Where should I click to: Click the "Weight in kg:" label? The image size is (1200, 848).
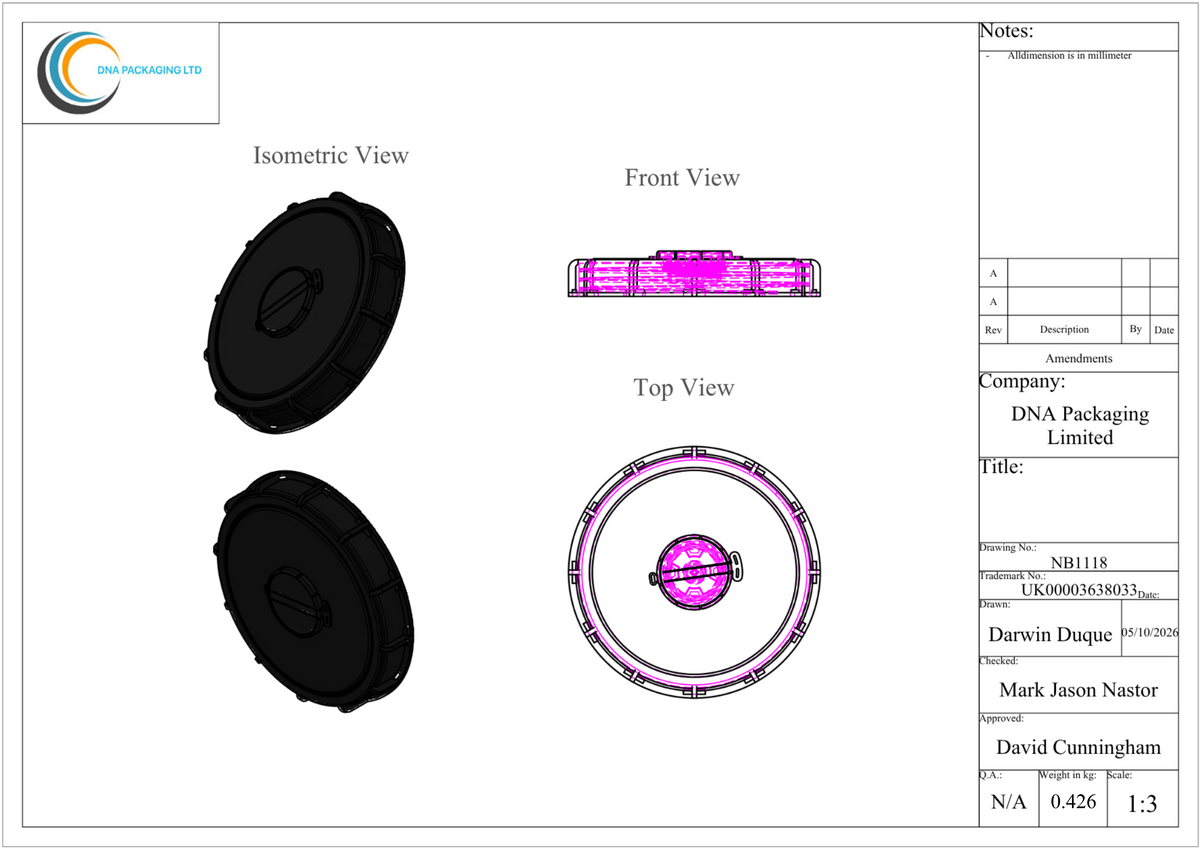[1069, 776]
